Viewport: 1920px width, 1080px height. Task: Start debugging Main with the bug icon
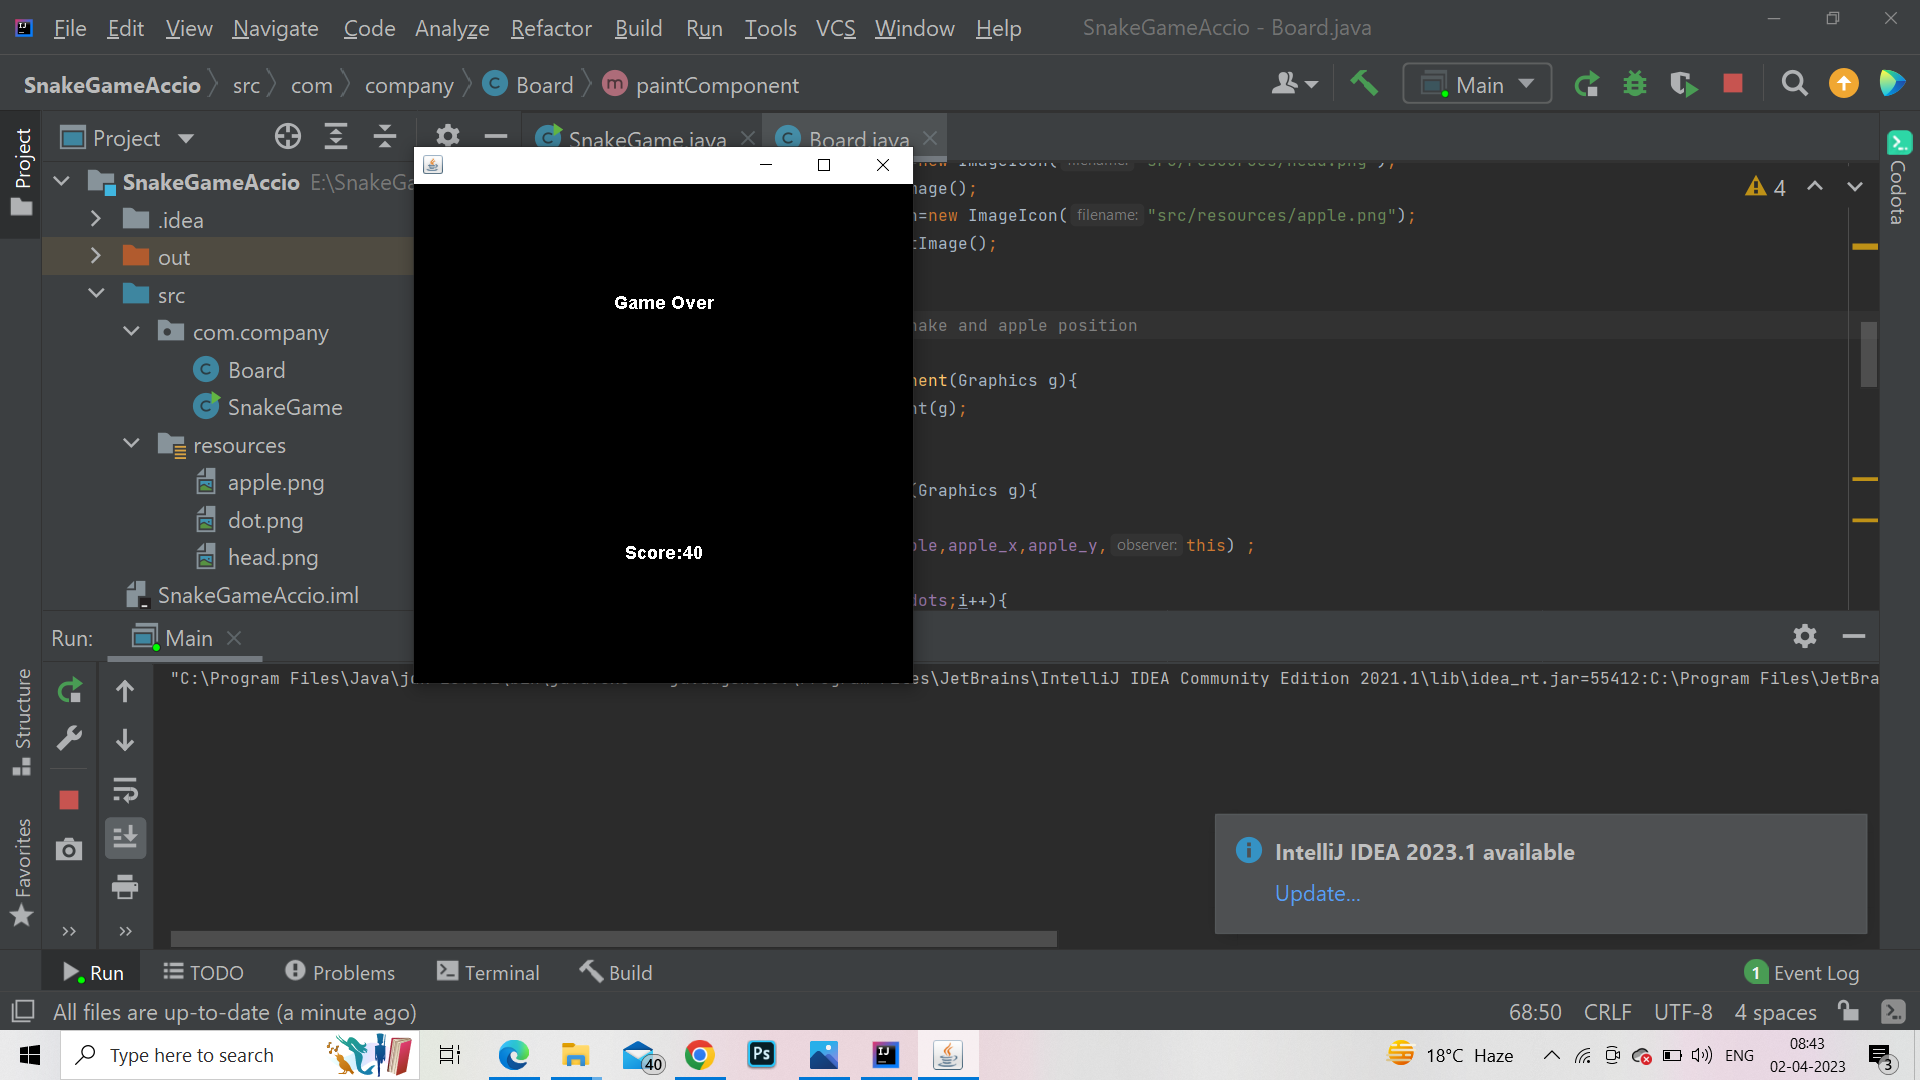tap(1634, 83)
